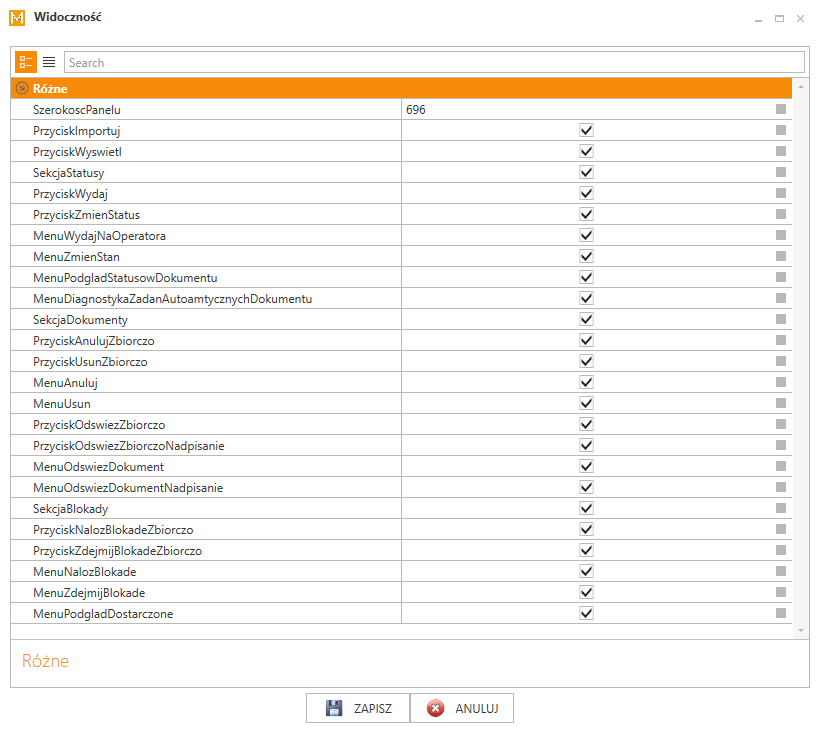The image size is (820, 737).
Task: Disable the MenuWydajNaOperatora checkbox
Action: coord(586,235)
